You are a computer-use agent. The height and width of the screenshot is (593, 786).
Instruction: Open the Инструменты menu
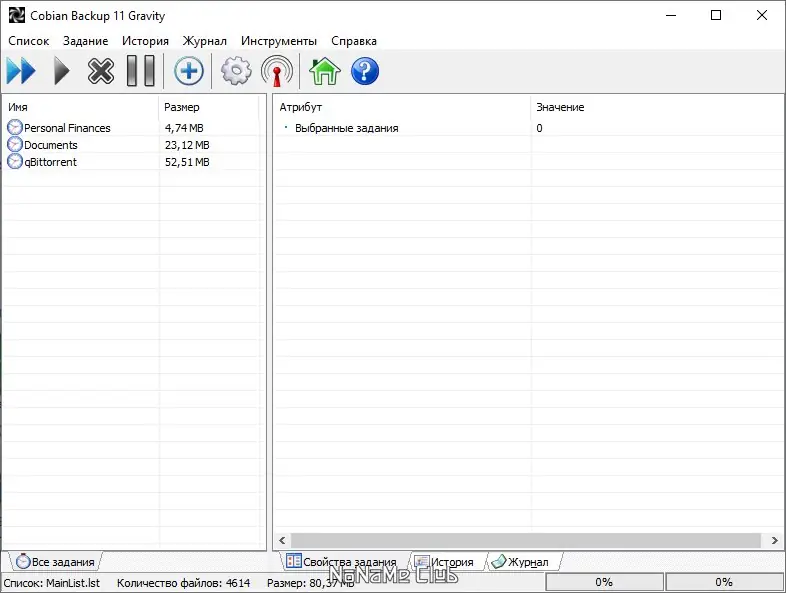[x=279, y=41]
